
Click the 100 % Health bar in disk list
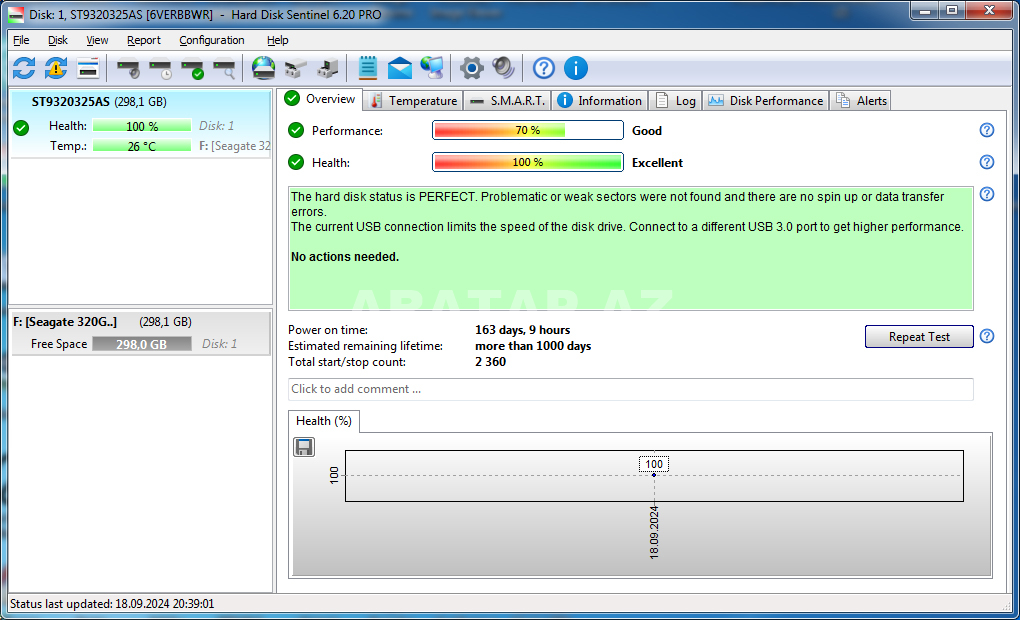[x=142, y=126]
